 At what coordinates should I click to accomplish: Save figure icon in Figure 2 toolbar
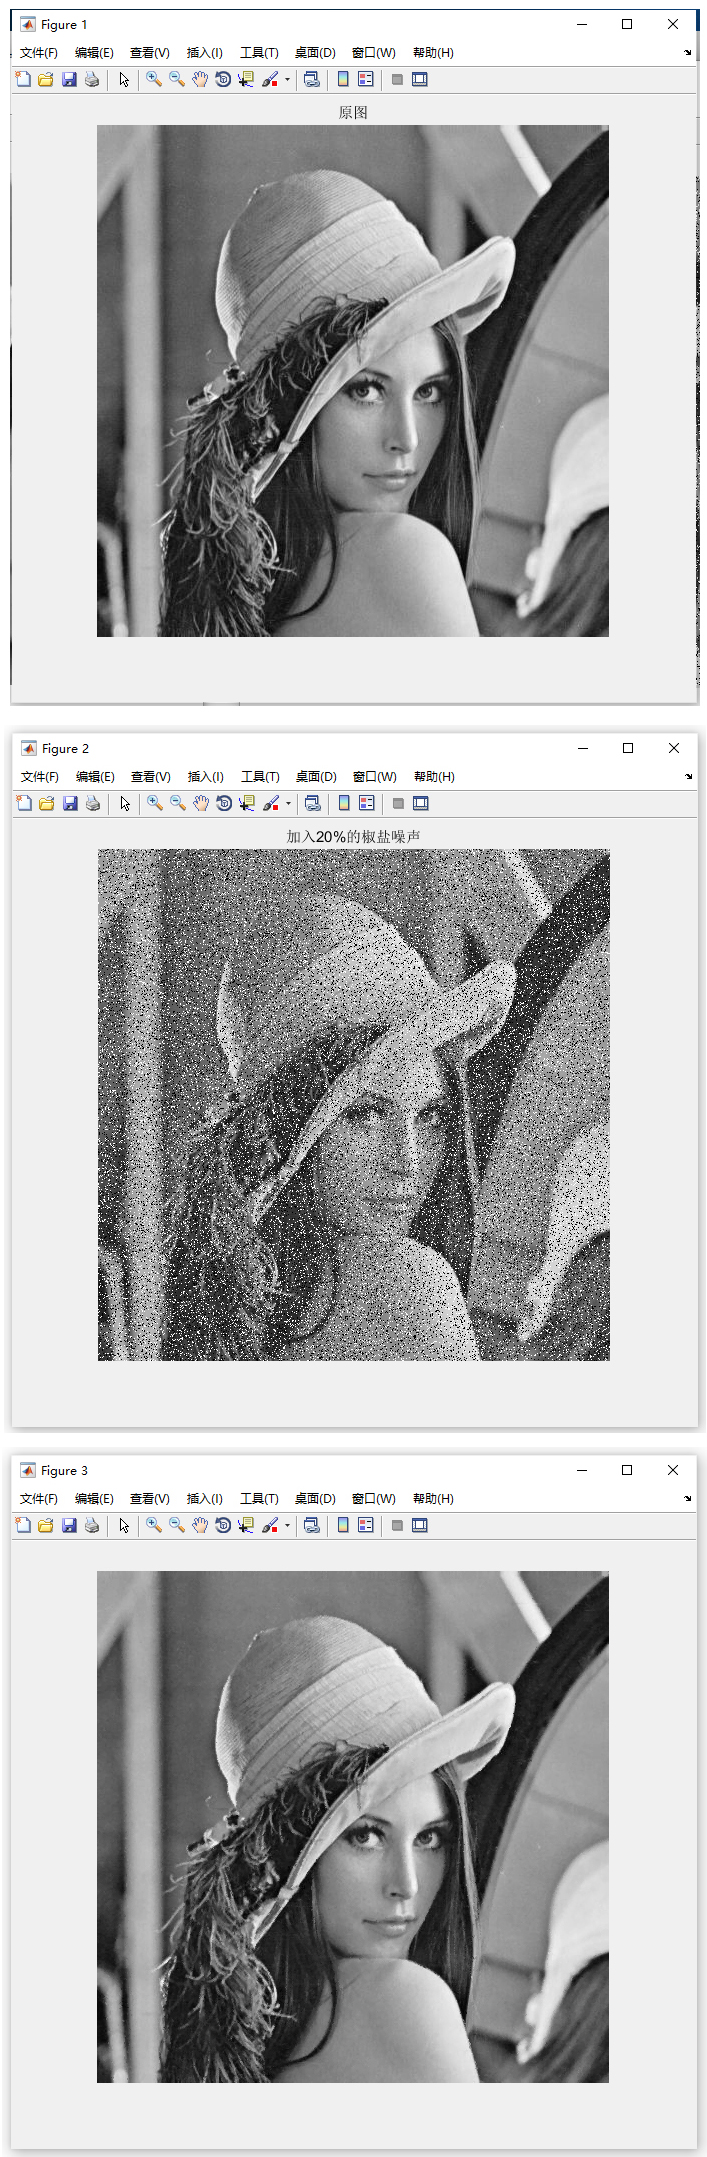[70, 803]
